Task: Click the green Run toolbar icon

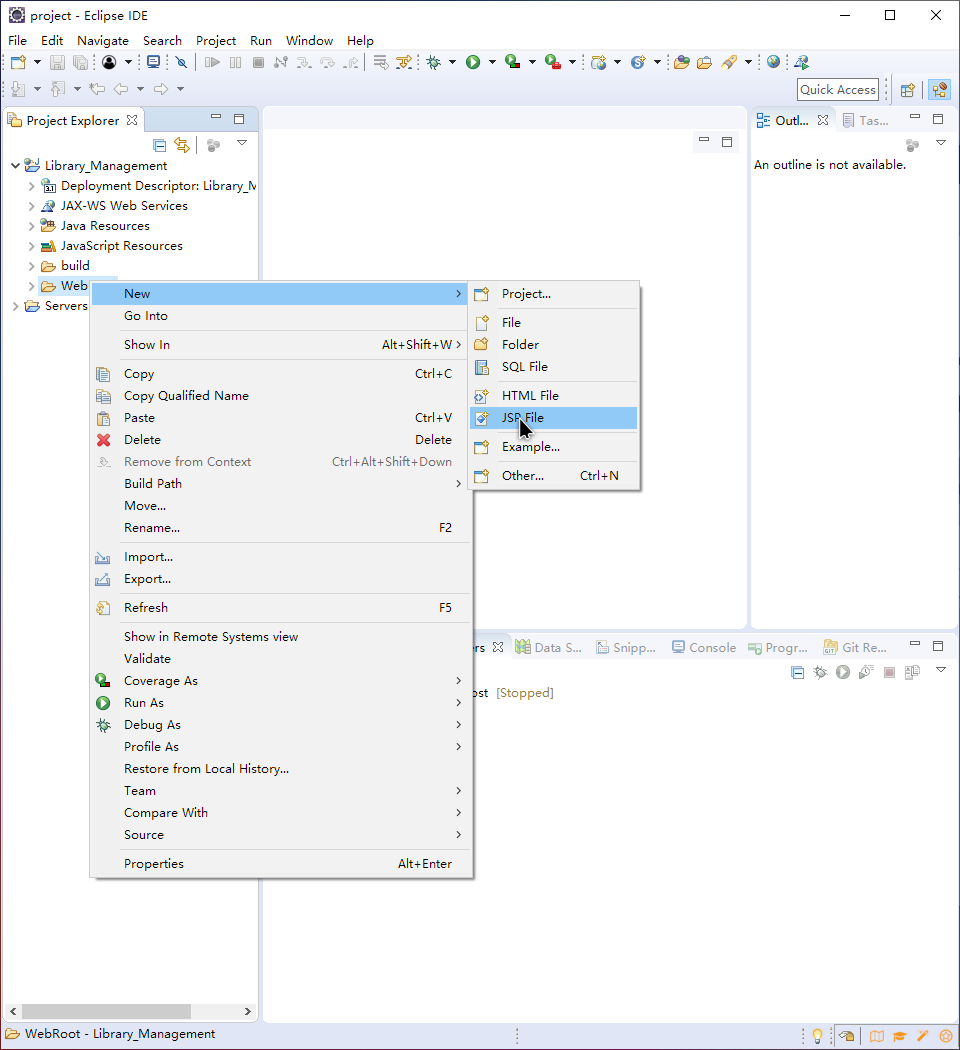Action: [x=473, y=62]
